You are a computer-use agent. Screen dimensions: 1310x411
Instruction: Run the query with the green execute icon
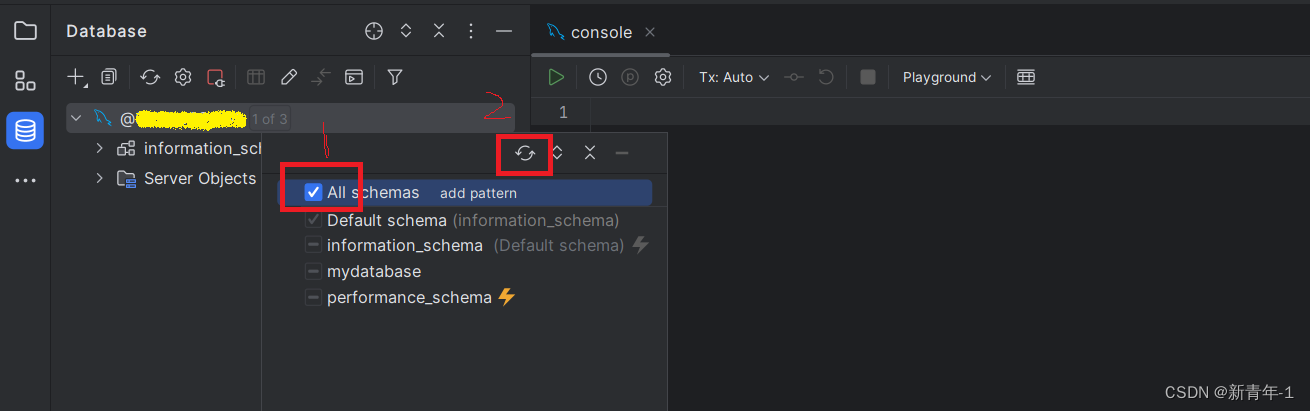(556, 77)
